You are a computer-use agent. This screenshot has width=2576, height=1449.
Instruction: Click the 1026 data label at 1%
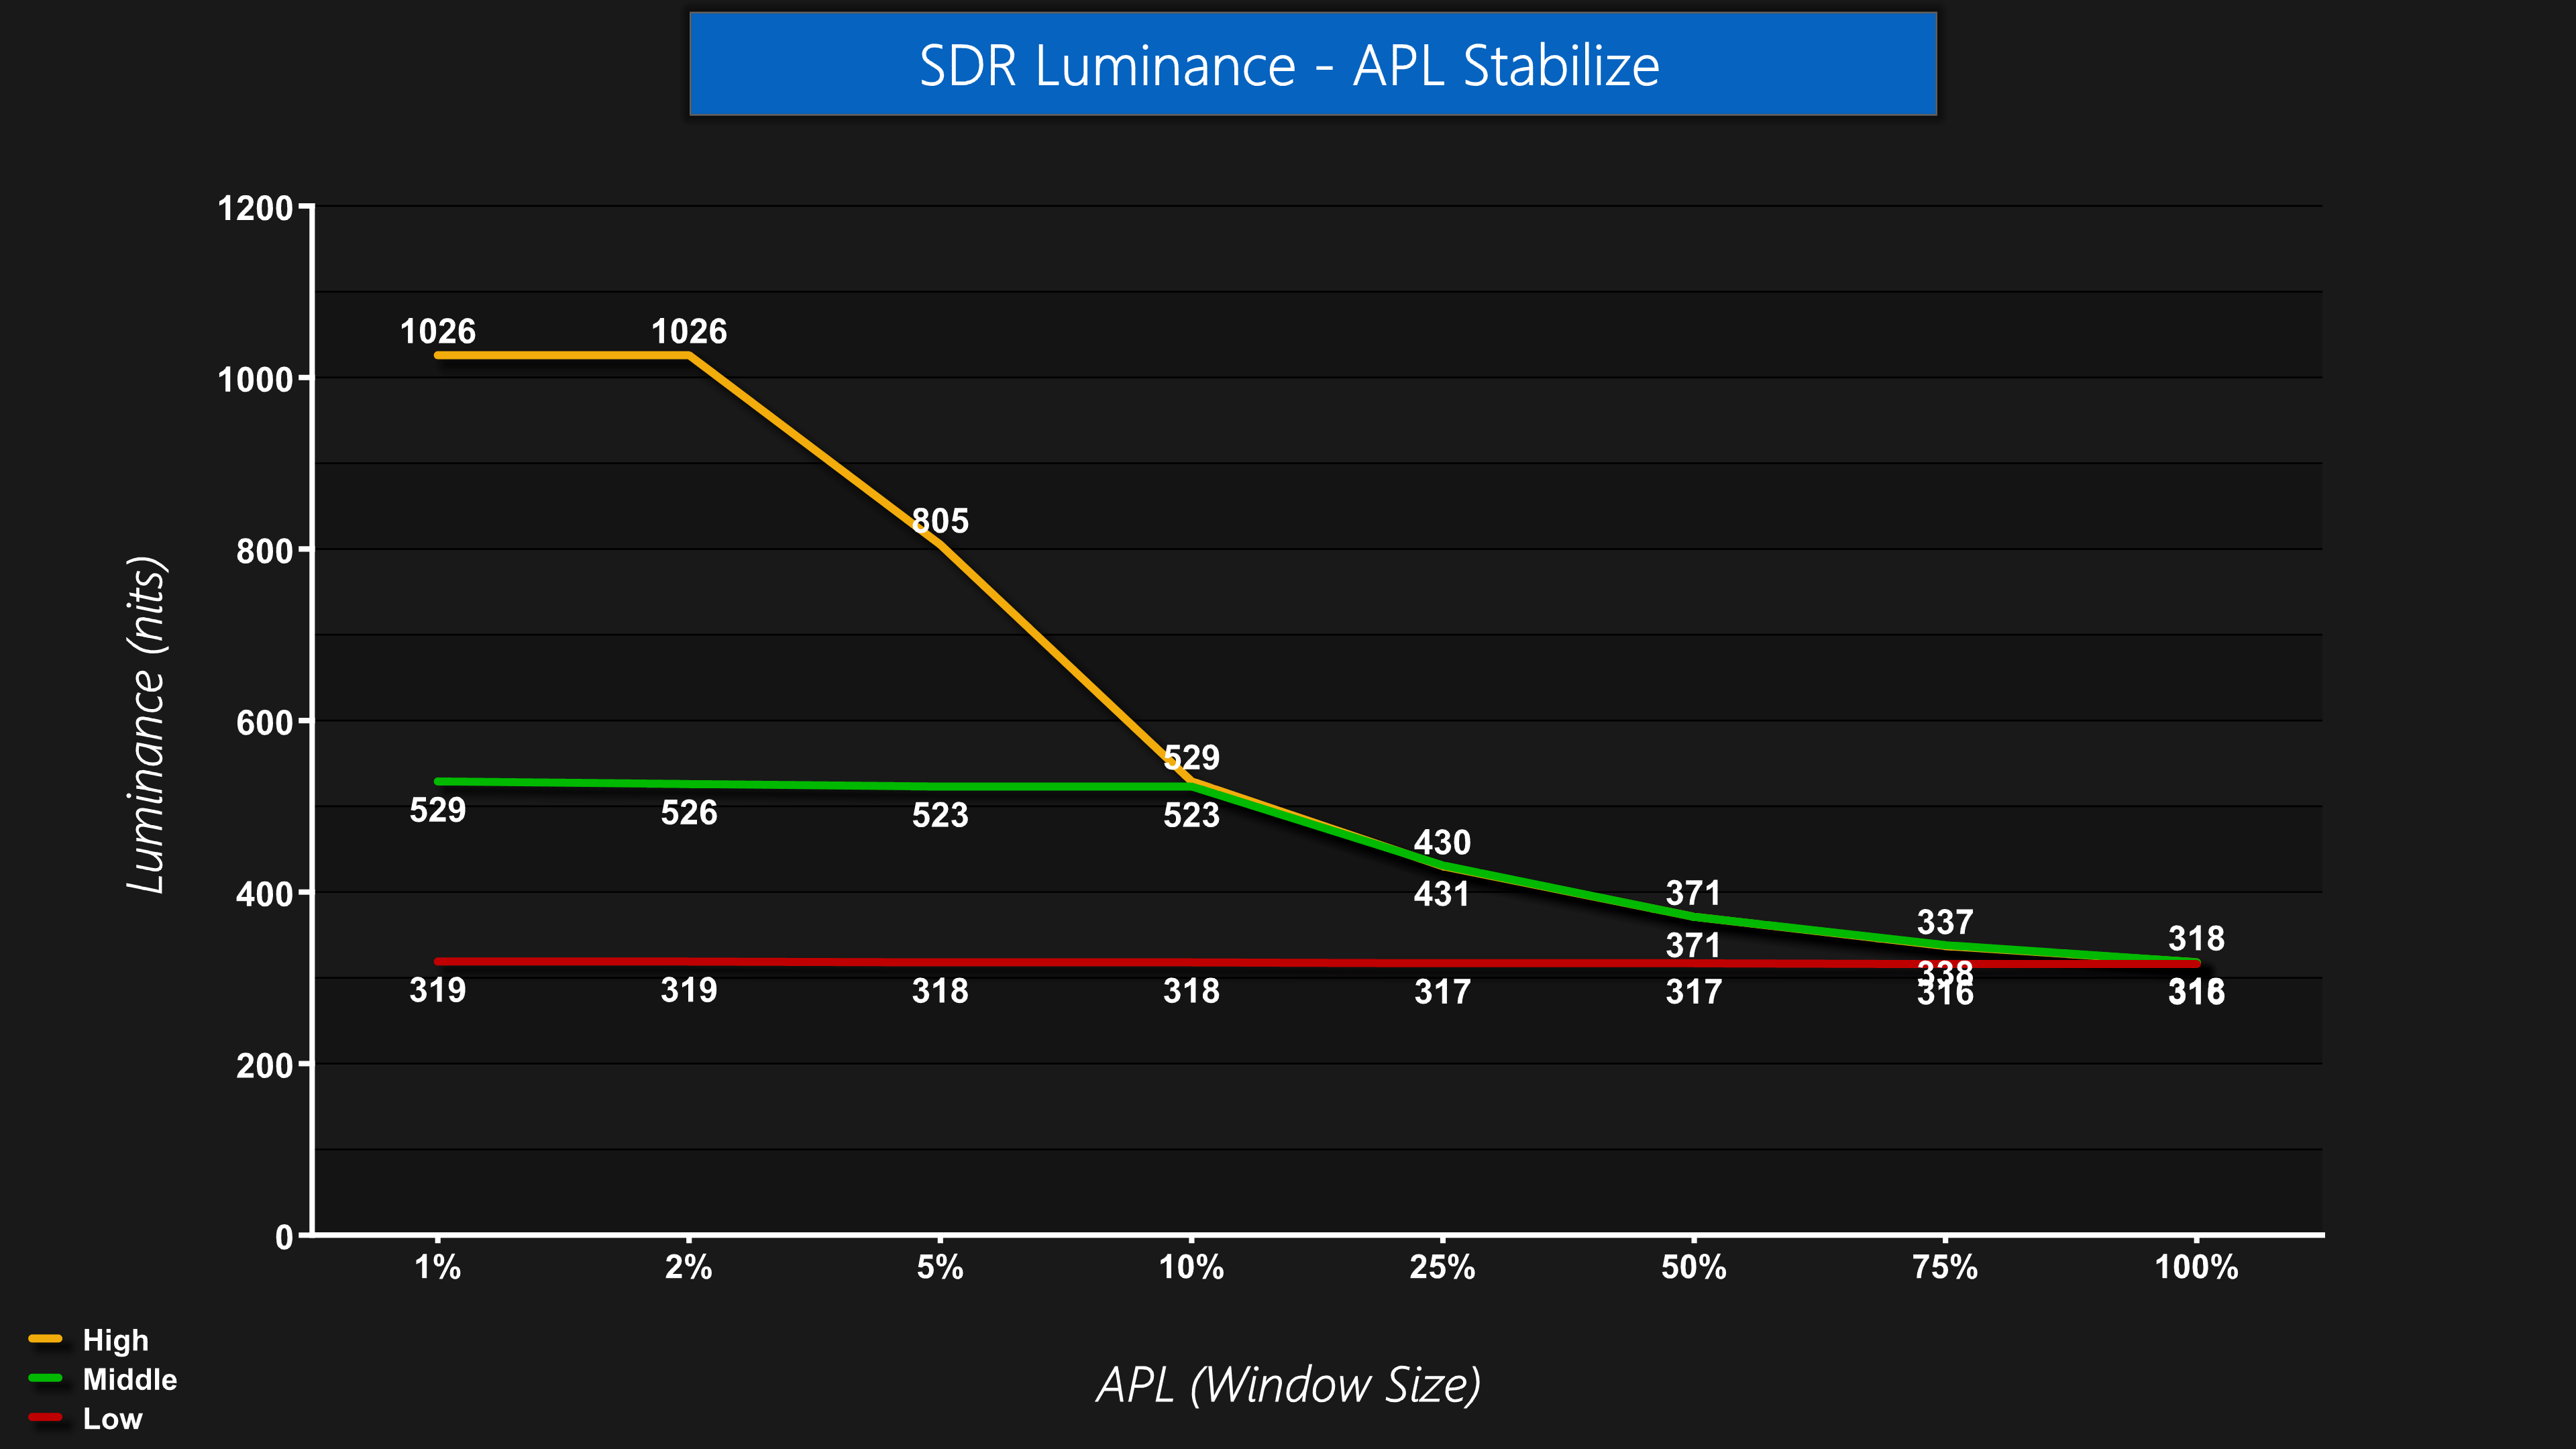[438, 331]
